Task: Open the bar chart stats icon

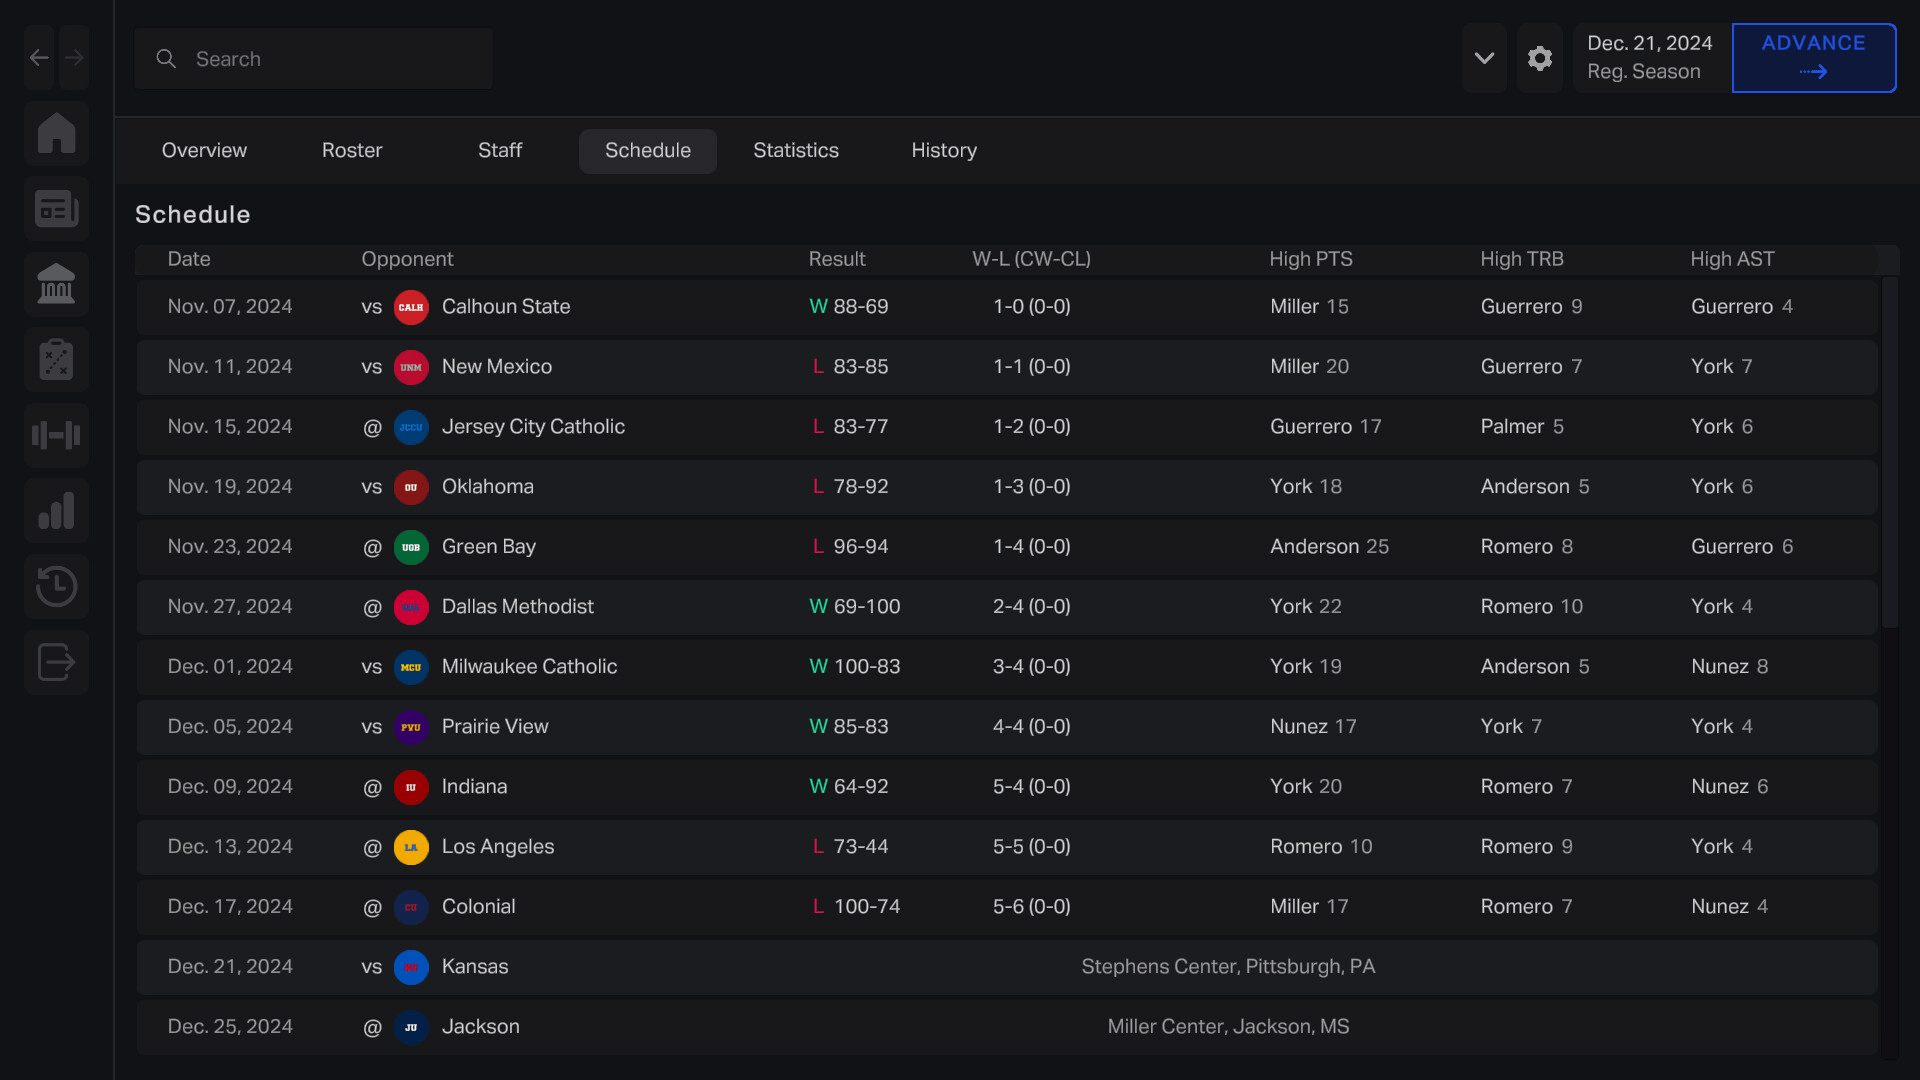Action: click(x=57, y=511)
